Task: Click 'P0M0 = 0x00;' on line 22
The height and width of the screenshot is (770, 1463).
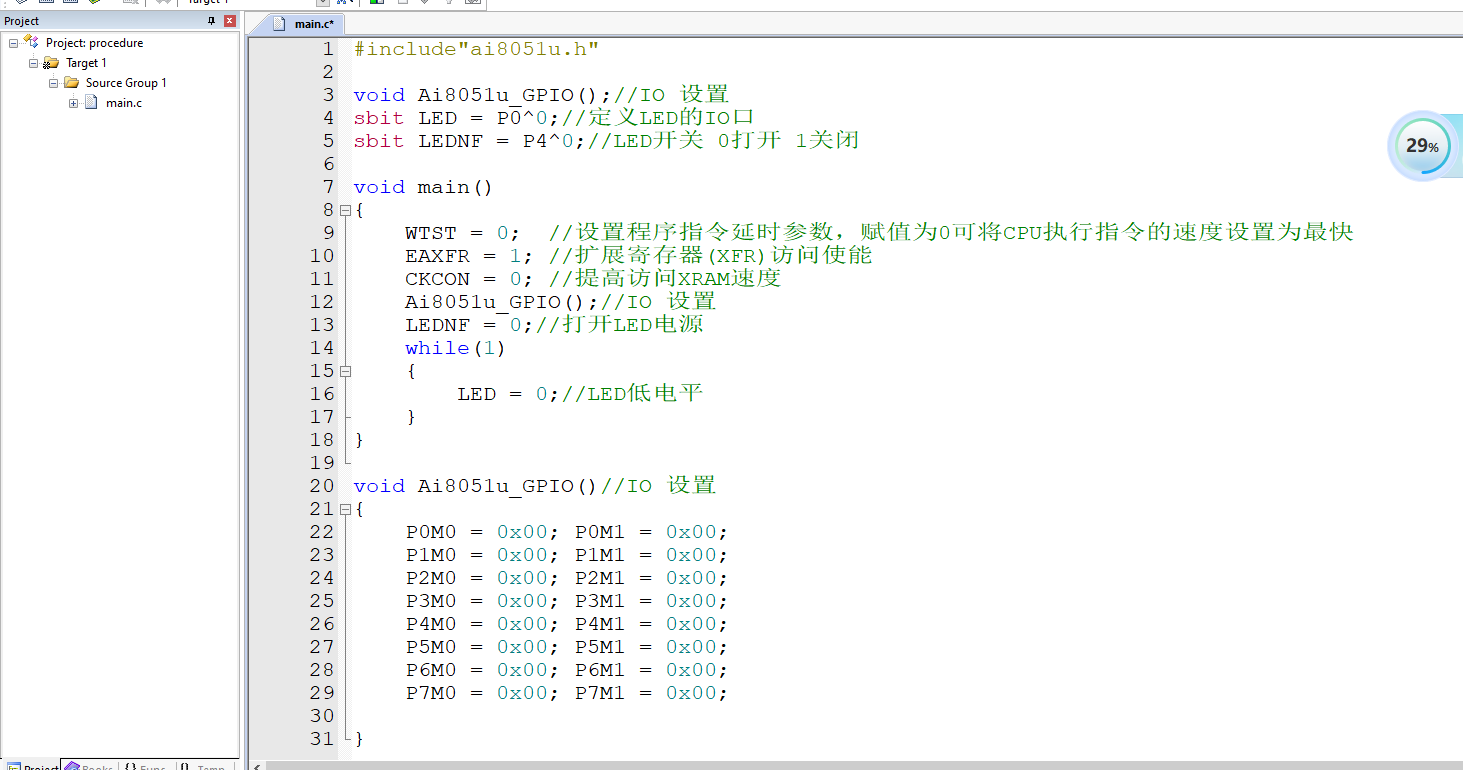Action: click(x=482, y=532)
